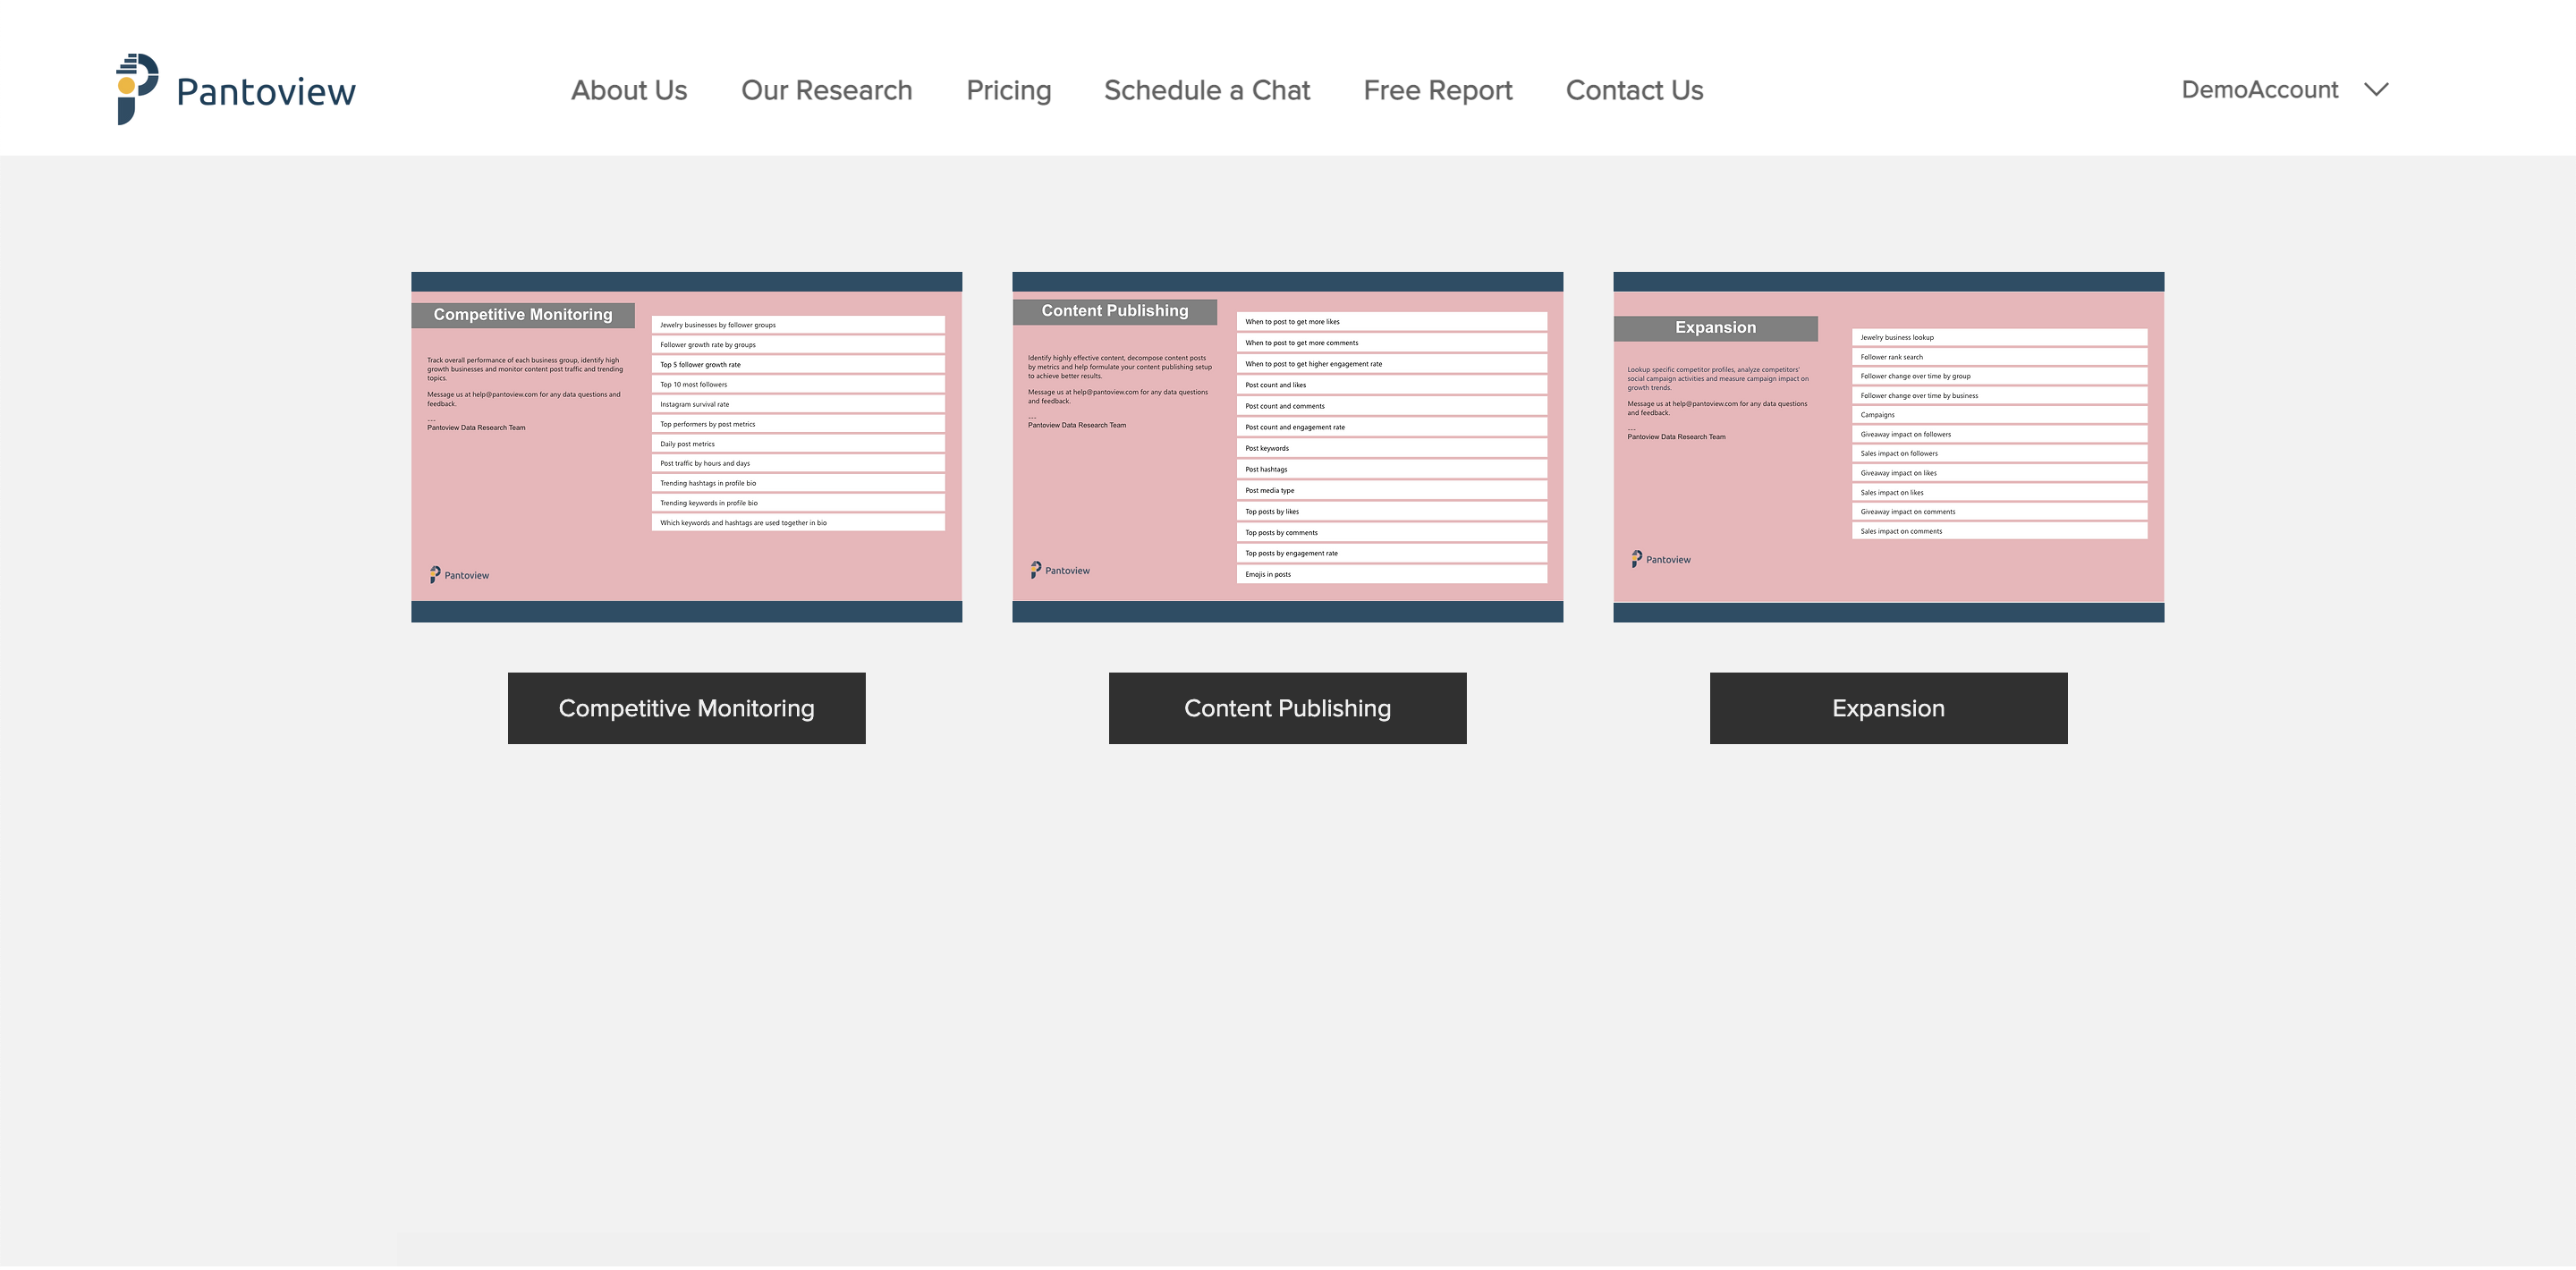The height and width of the screenshot is (1270, 2576).
Task: Click the Pantoview logo icon in header
Action: [137, 89]
